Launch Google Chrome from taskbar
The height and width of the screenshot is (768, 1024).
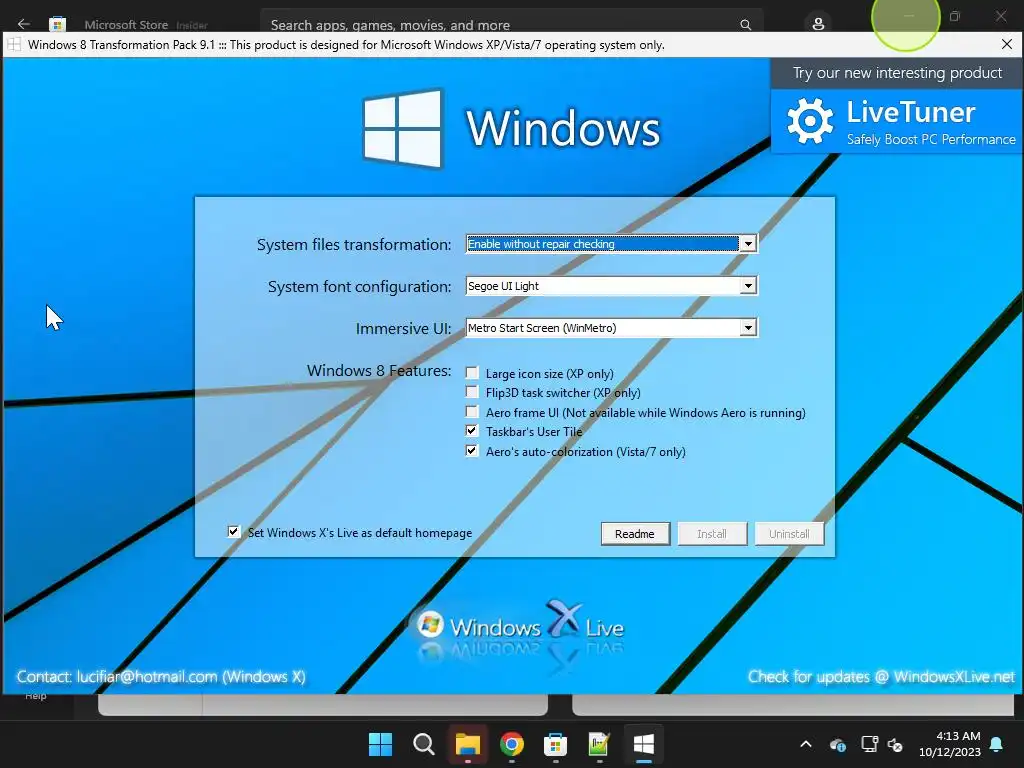pos(511,744)
